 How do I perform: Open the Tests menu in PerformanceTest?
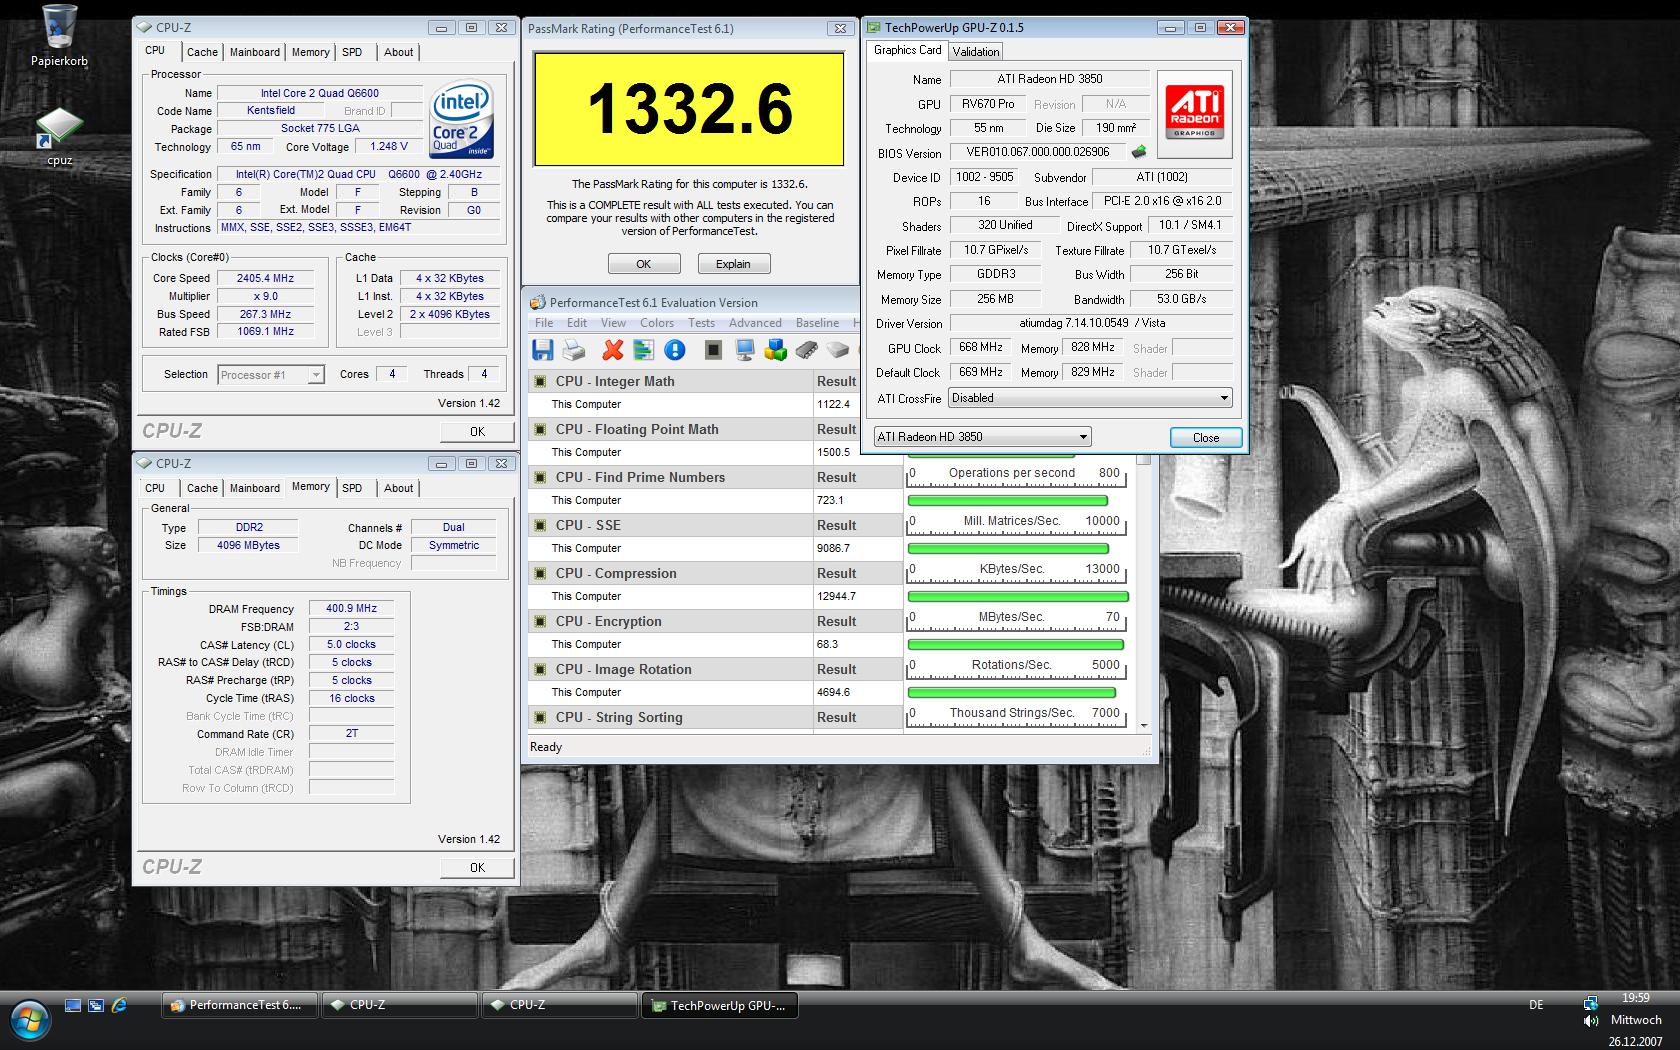point(701,323)
